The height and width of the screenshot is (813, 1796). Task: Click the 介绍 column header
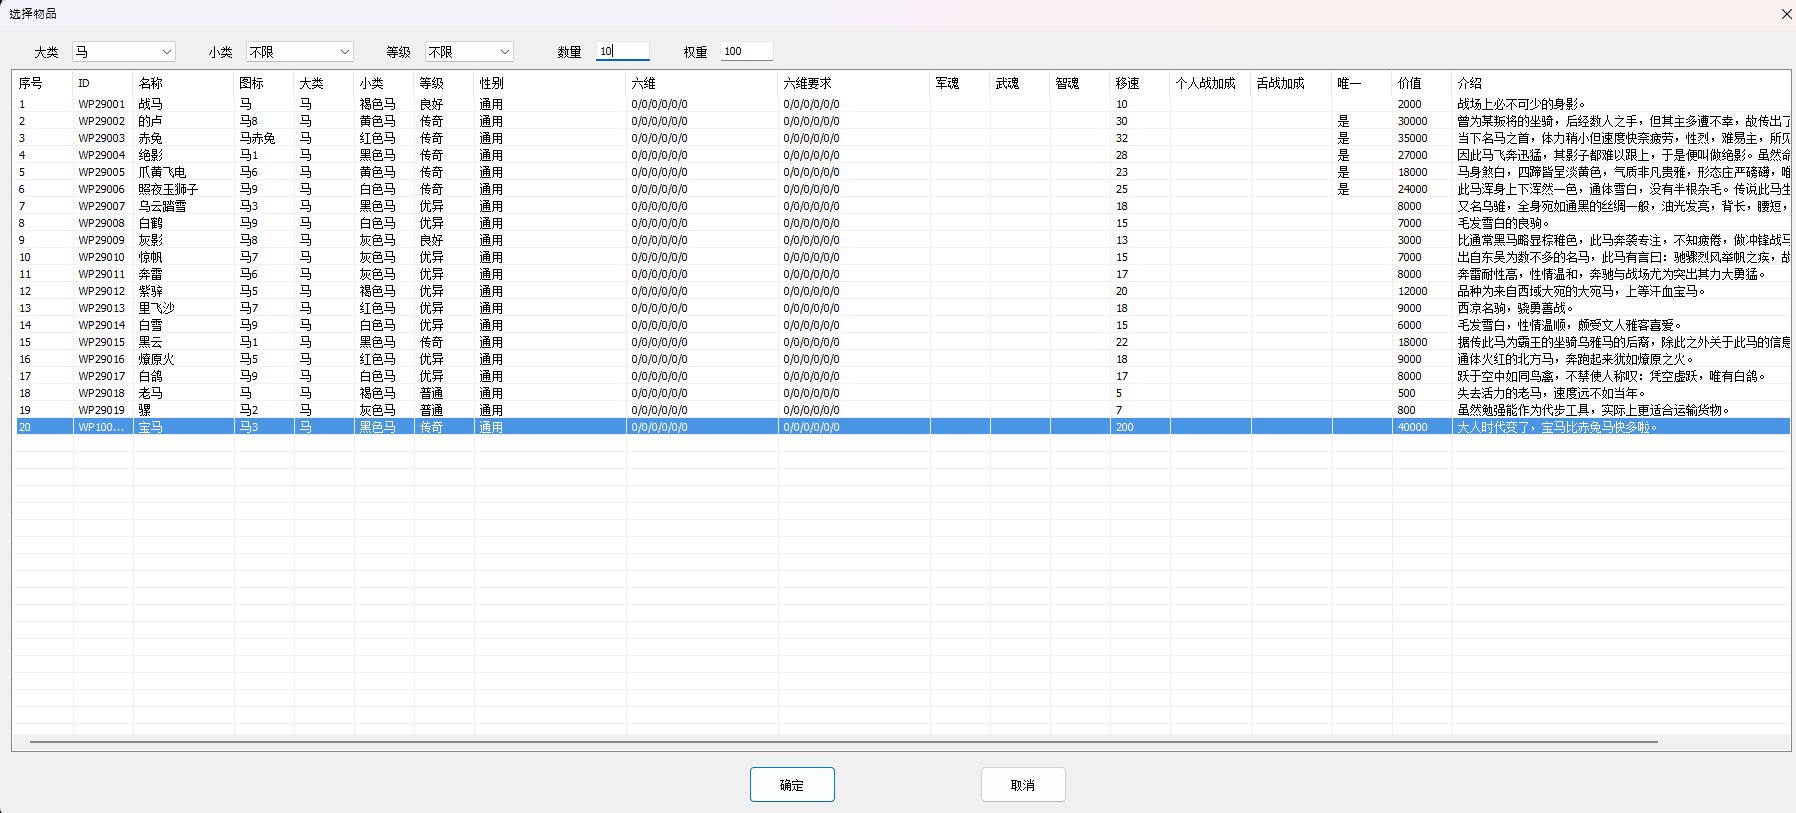pos(1469,83)
